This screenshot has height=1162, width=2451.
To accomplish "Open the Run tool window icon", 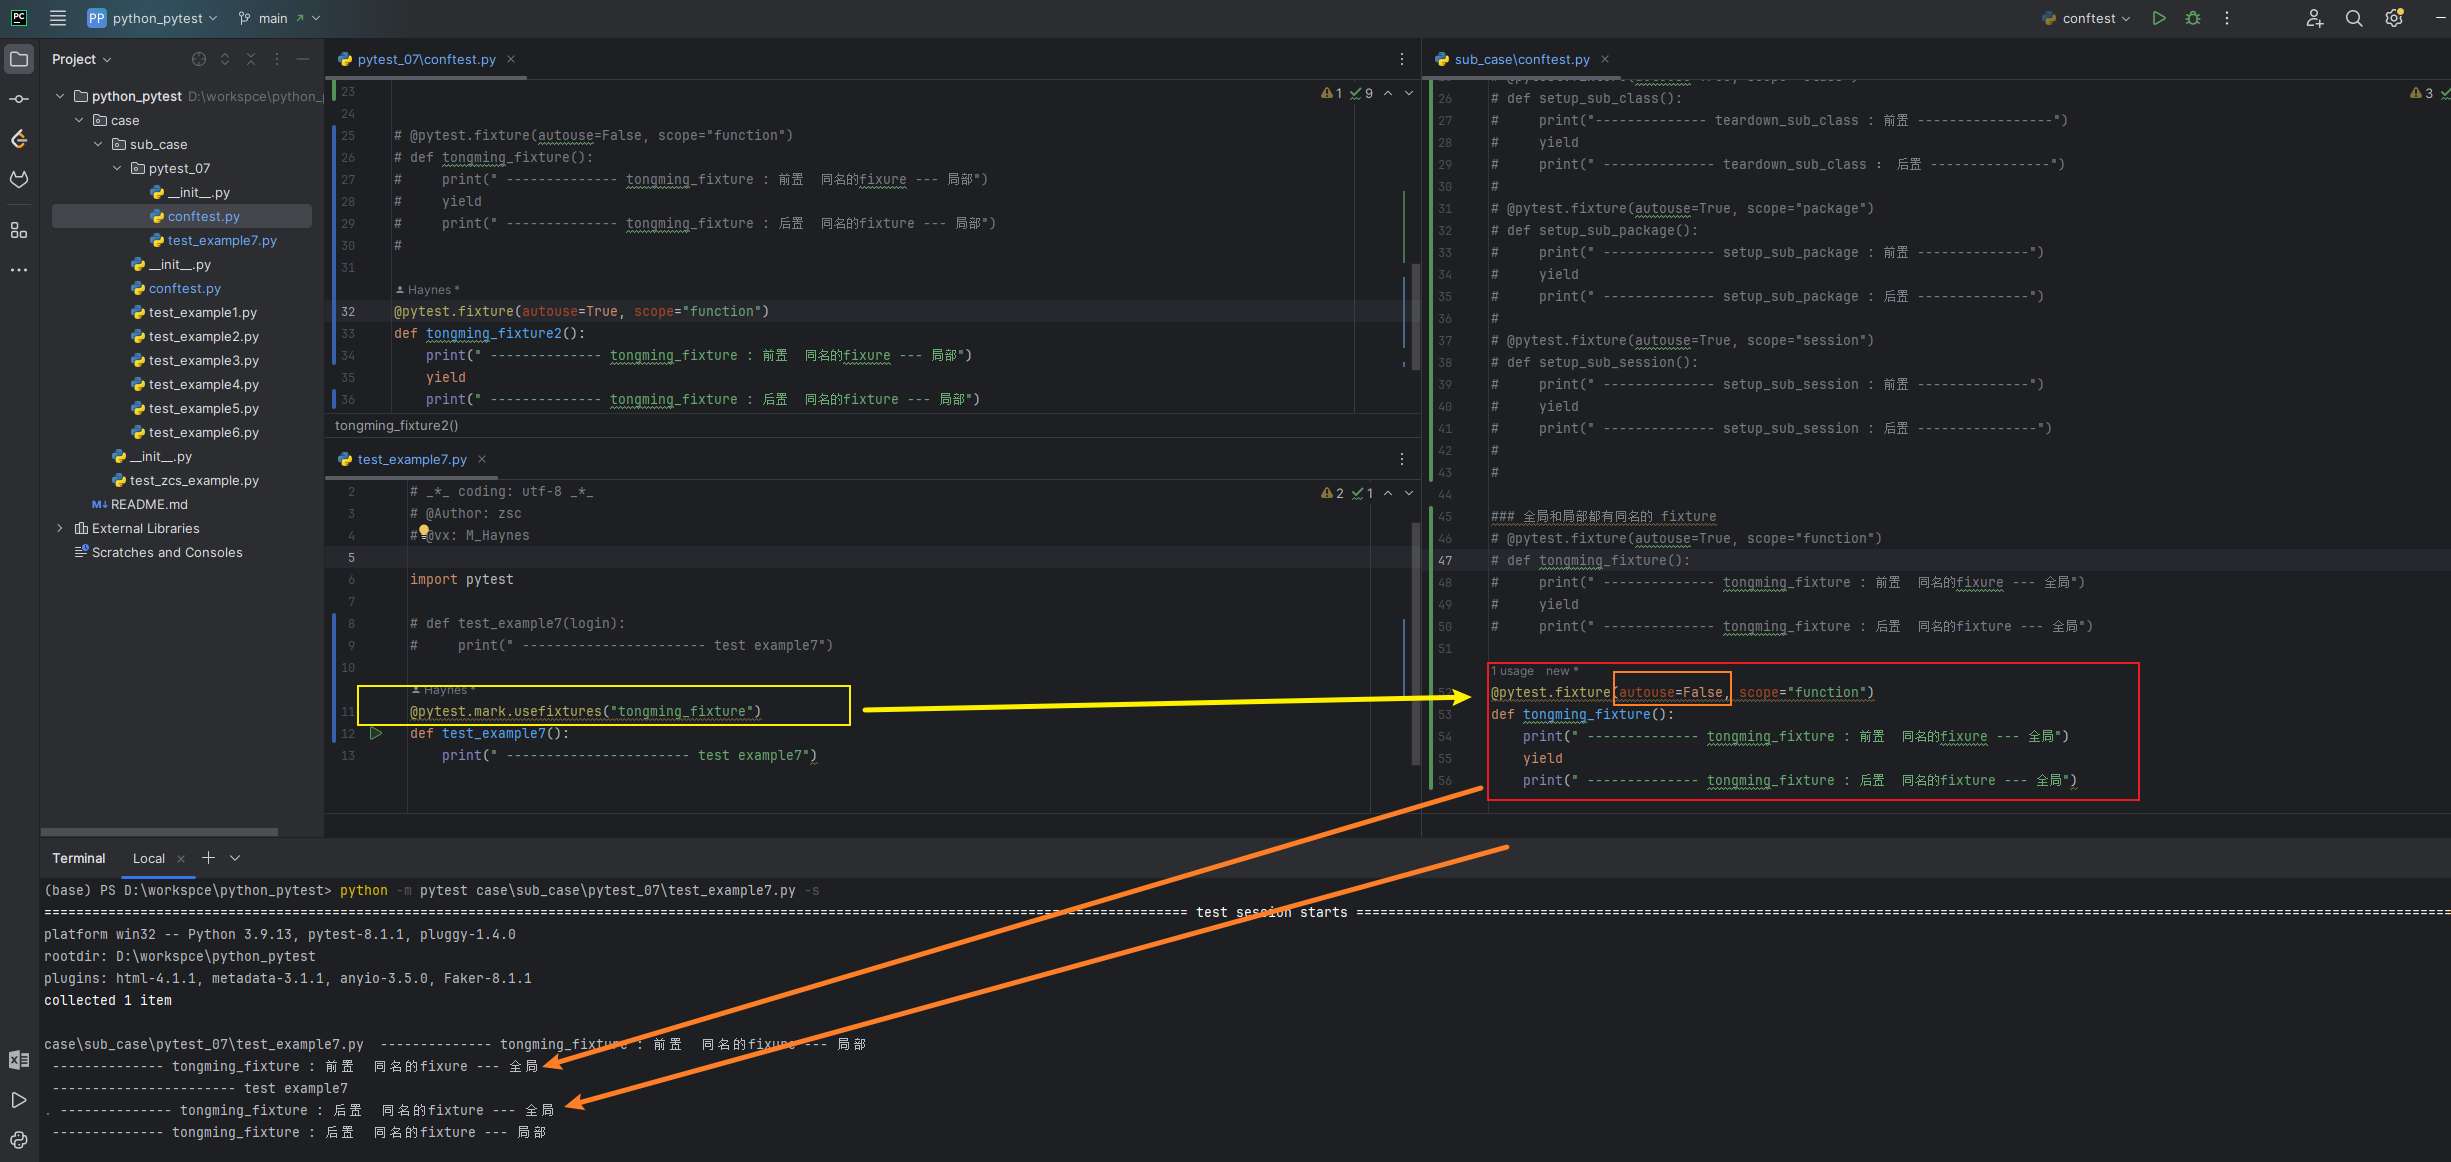I will tap(19, 1100).
